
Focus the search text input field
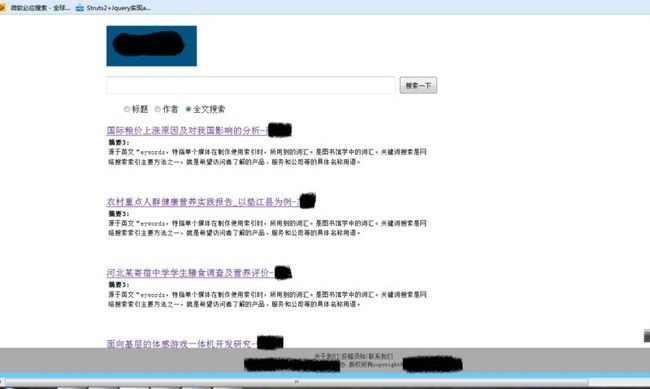click(x=250, y=85)
